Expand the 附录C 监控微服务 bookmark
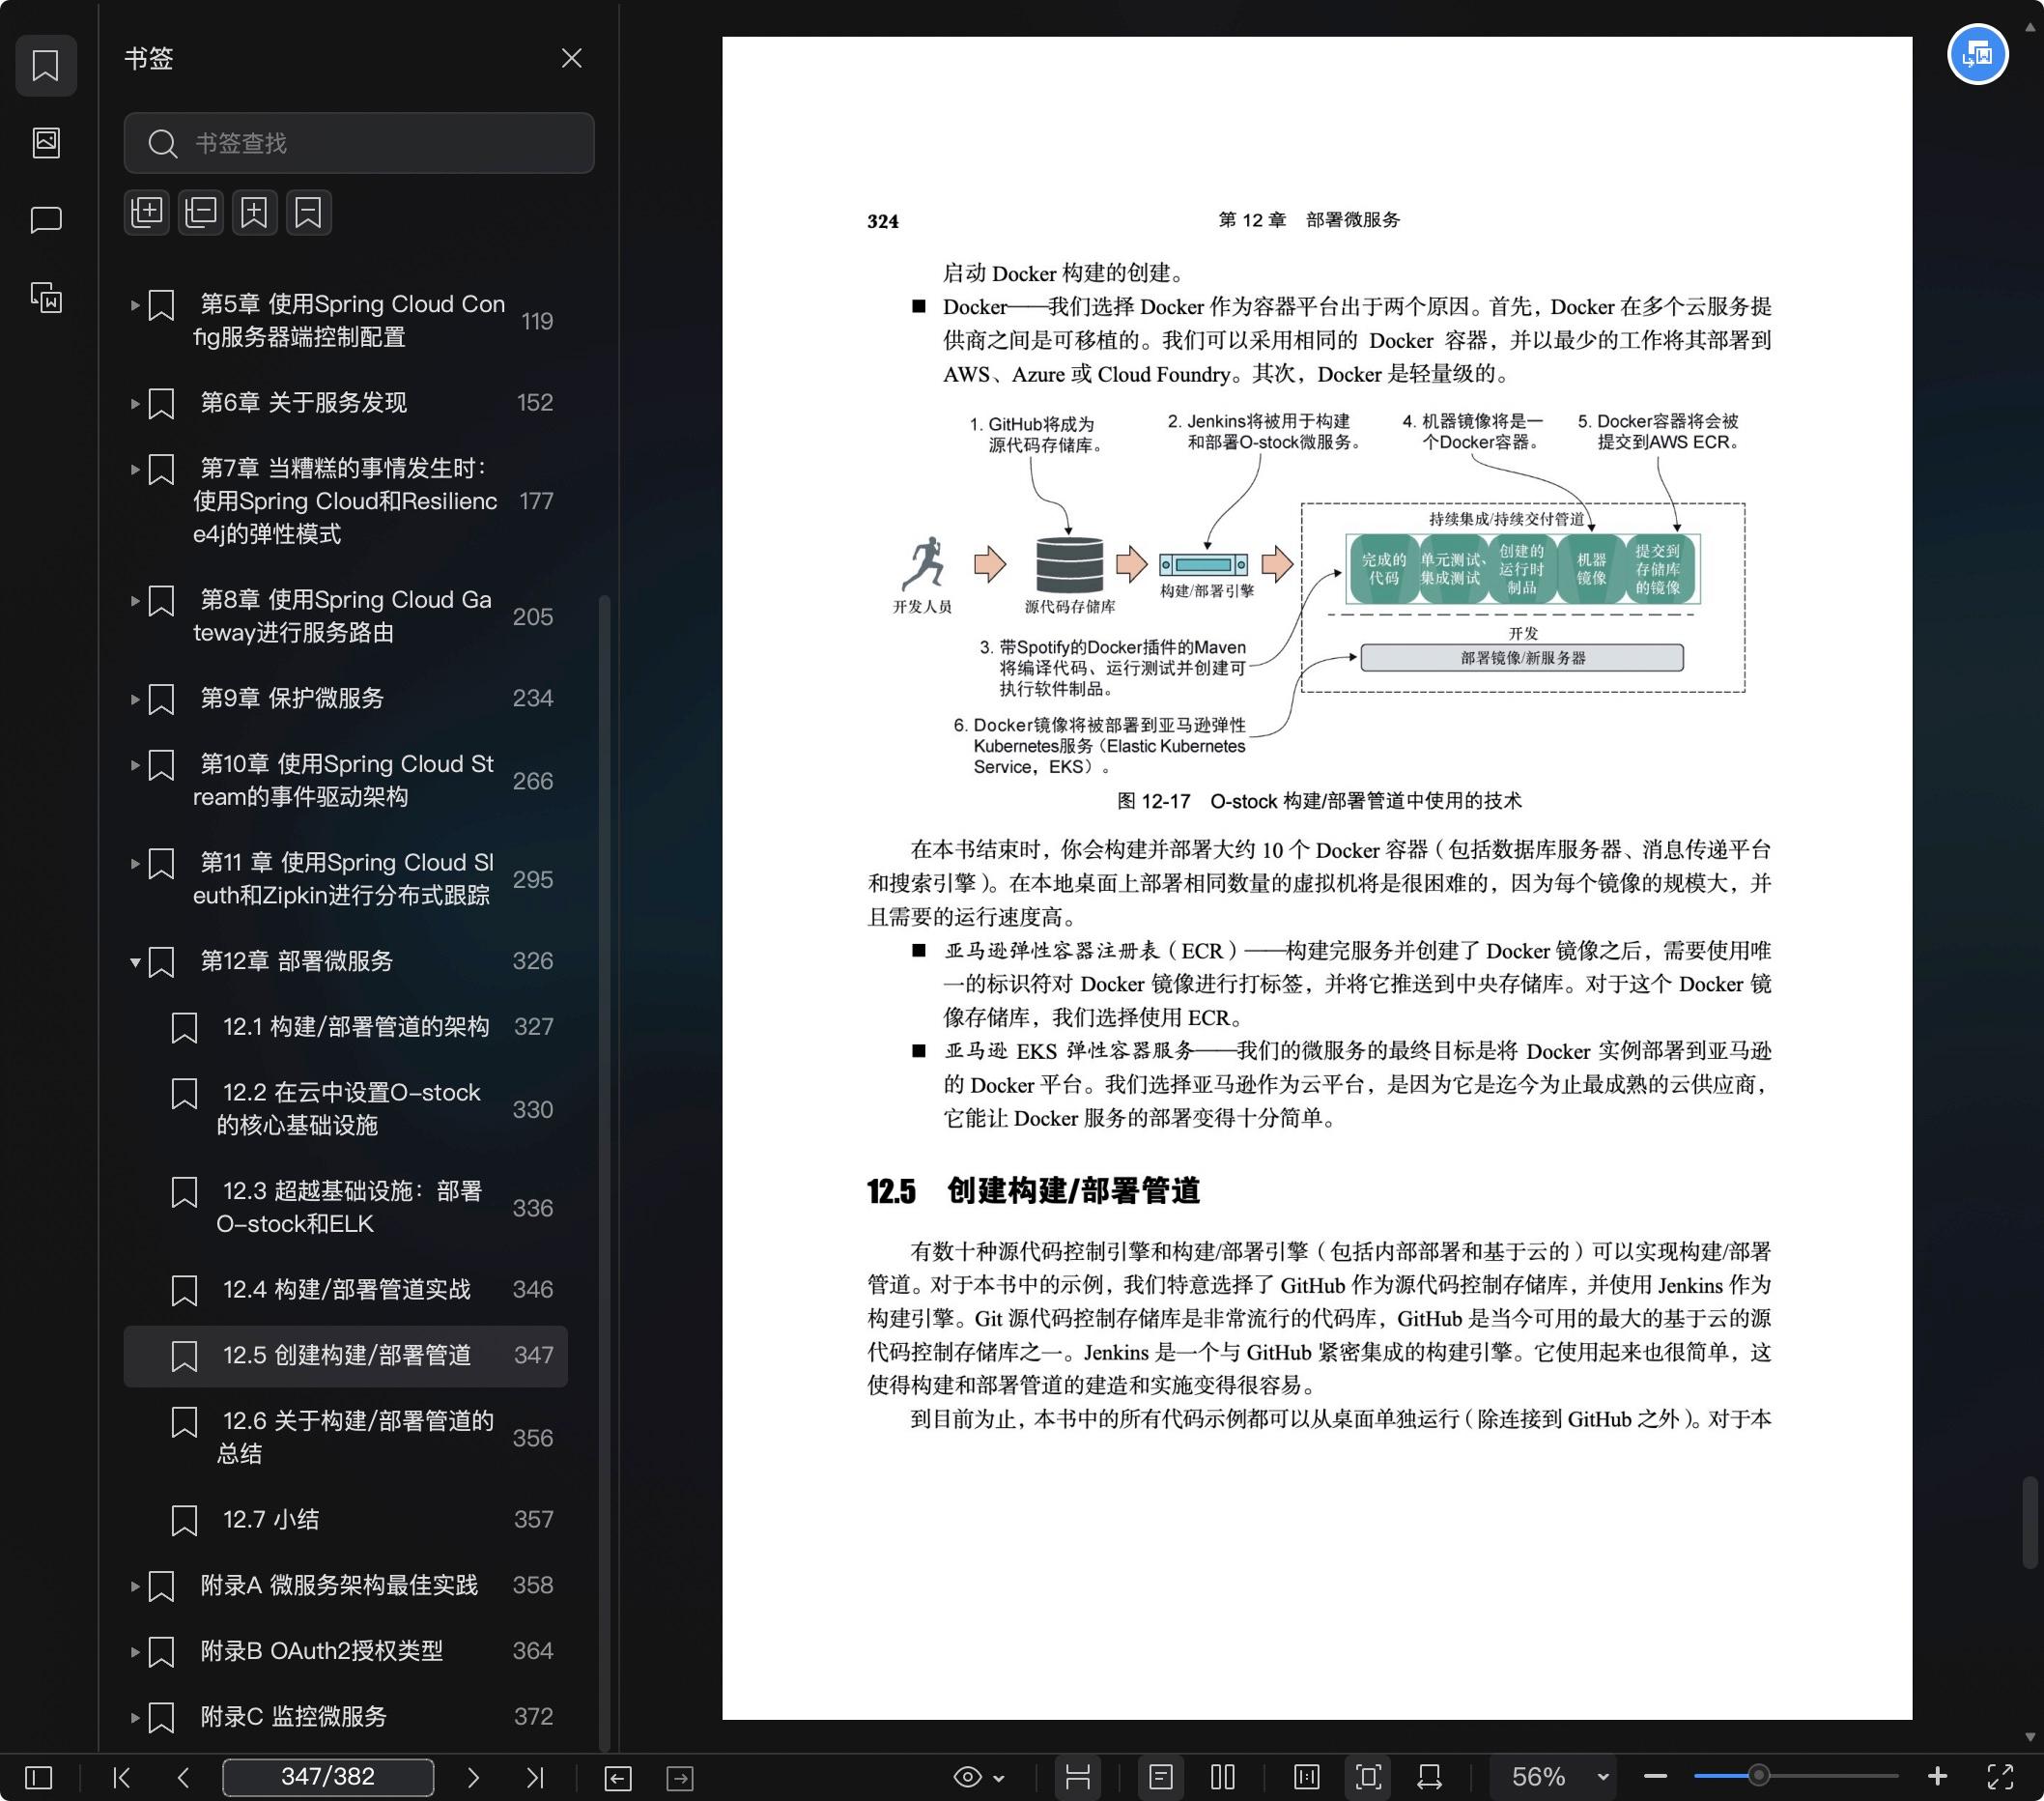Image resolution: width=2044 pixels, height=1801 pixels. point(134,1717)
